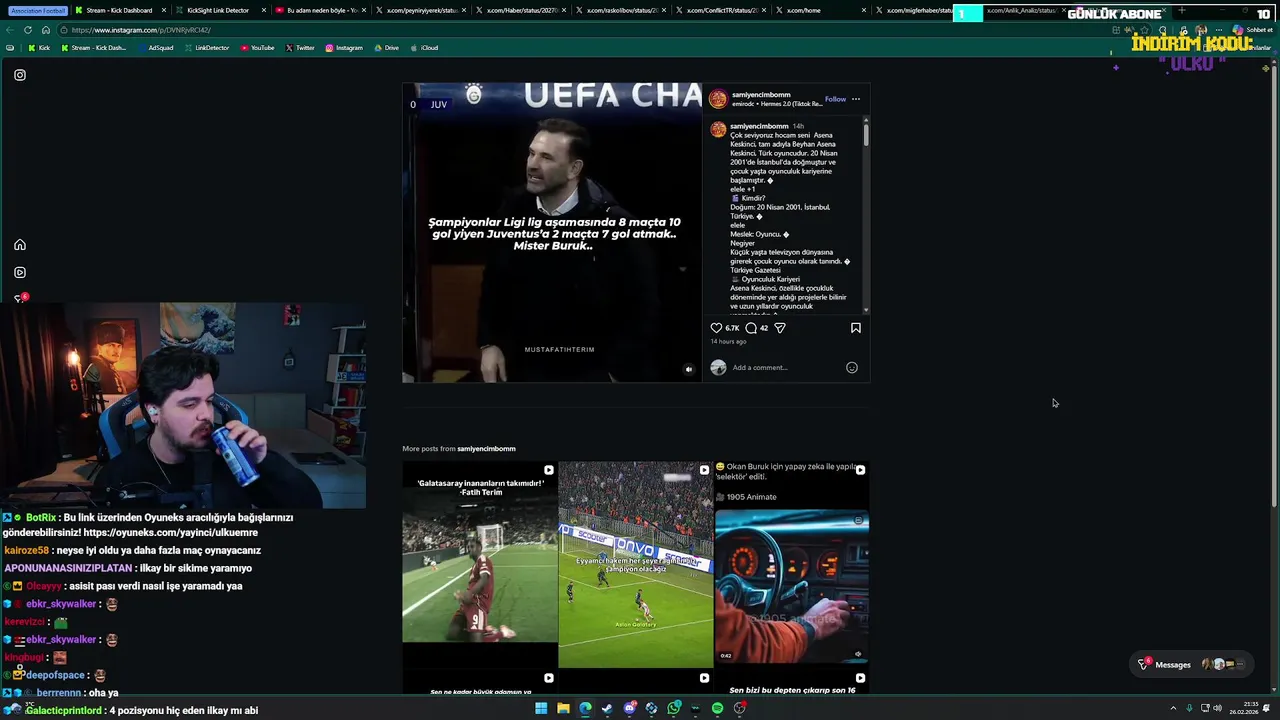Open the Twitter bookmark
This screenshot has width=1280, height=720.
point(300,48)
